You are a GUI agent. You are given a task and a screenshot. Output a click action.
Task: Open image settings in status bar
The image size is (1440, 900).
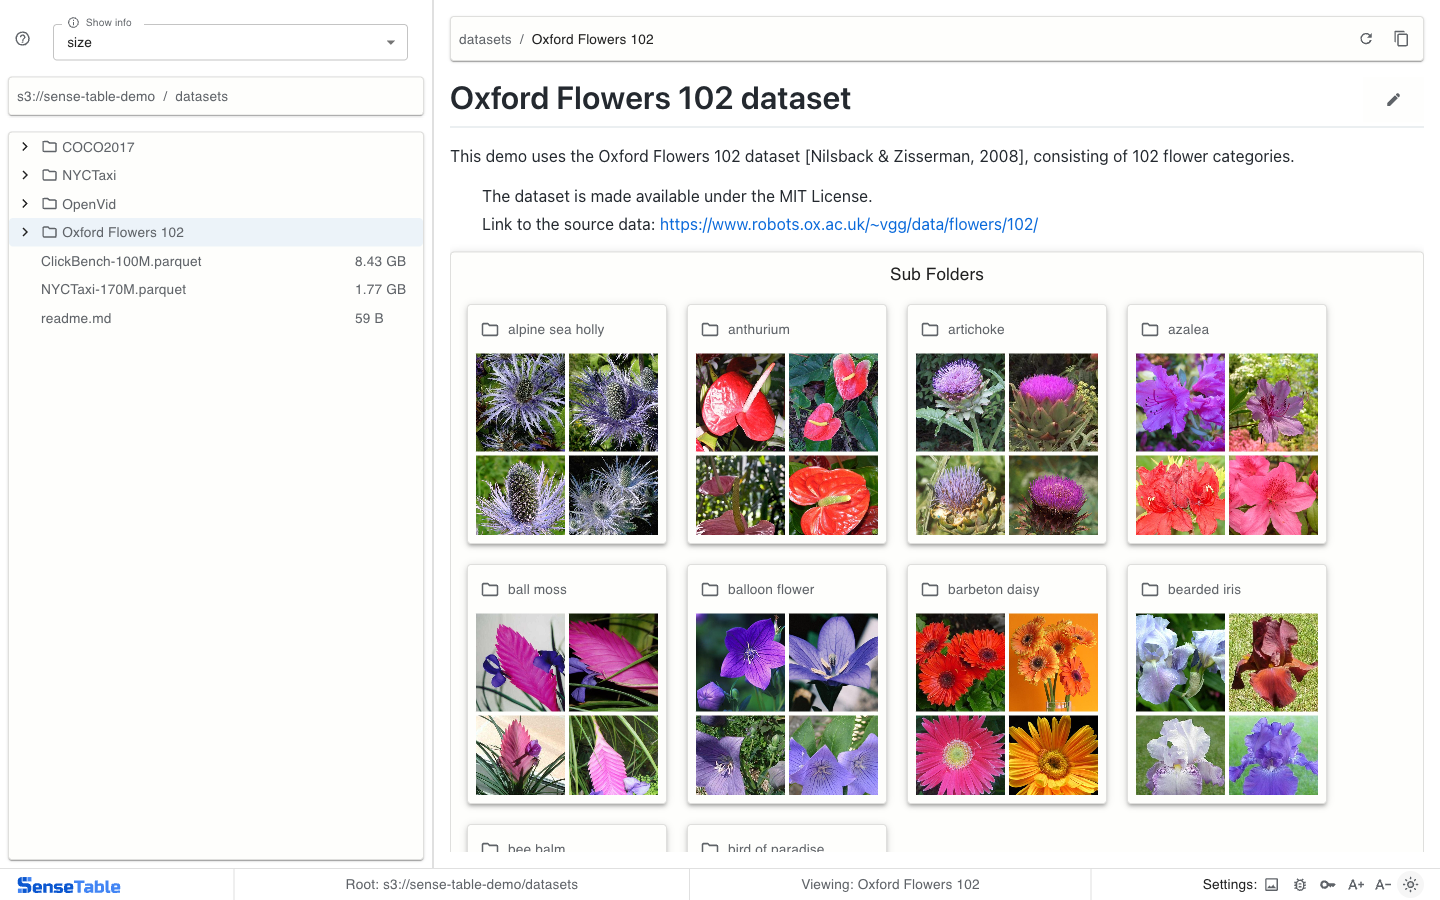coord(1272,885)
